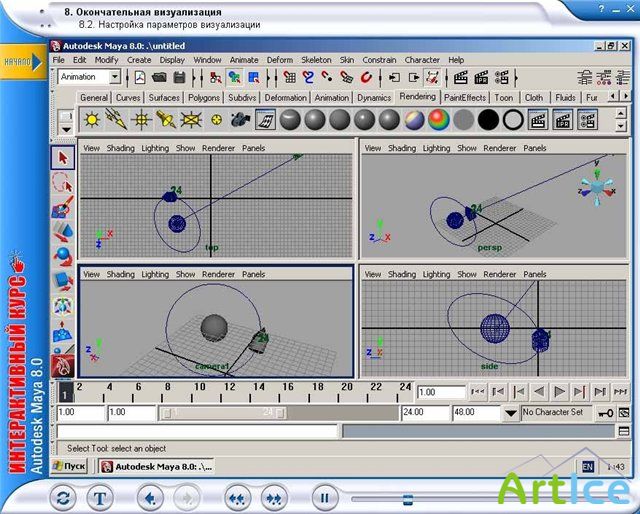This screenshot has height=514, width=640.
Task: Select the Universal Manipulator tool
Action: (63, 306)
